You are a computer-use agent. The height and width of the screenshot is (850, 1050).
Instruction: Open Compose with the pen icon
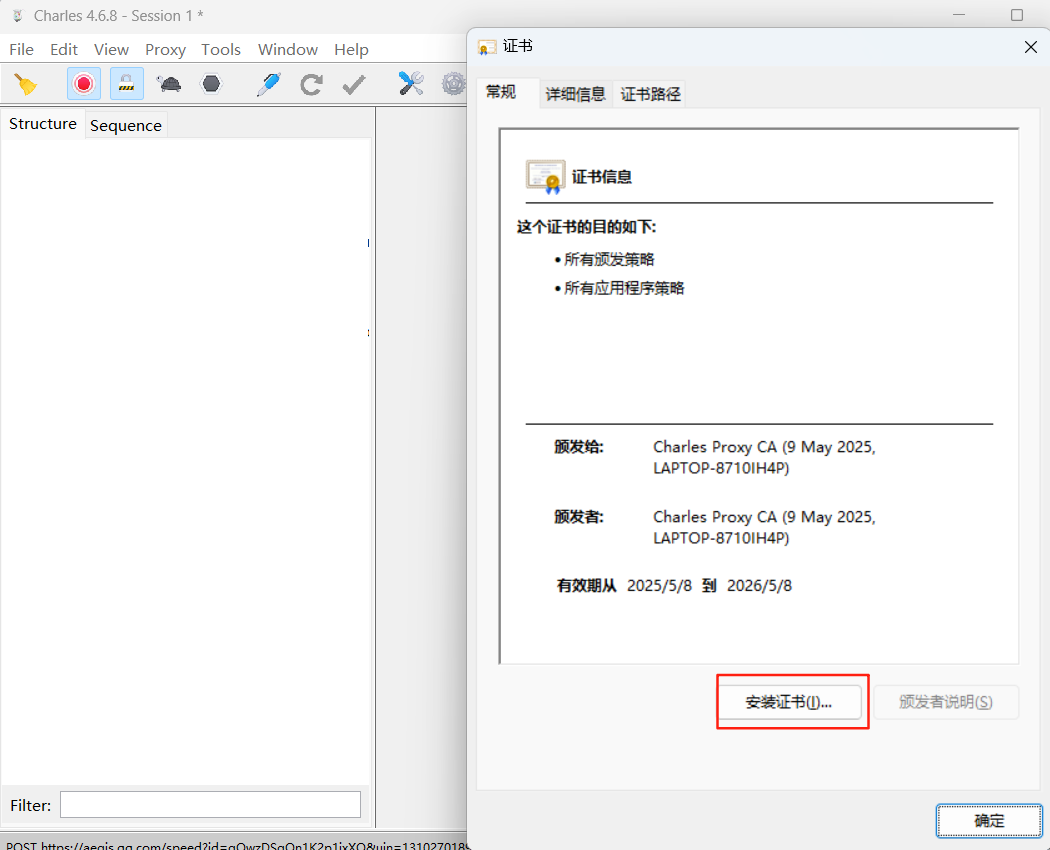[267, 84]
